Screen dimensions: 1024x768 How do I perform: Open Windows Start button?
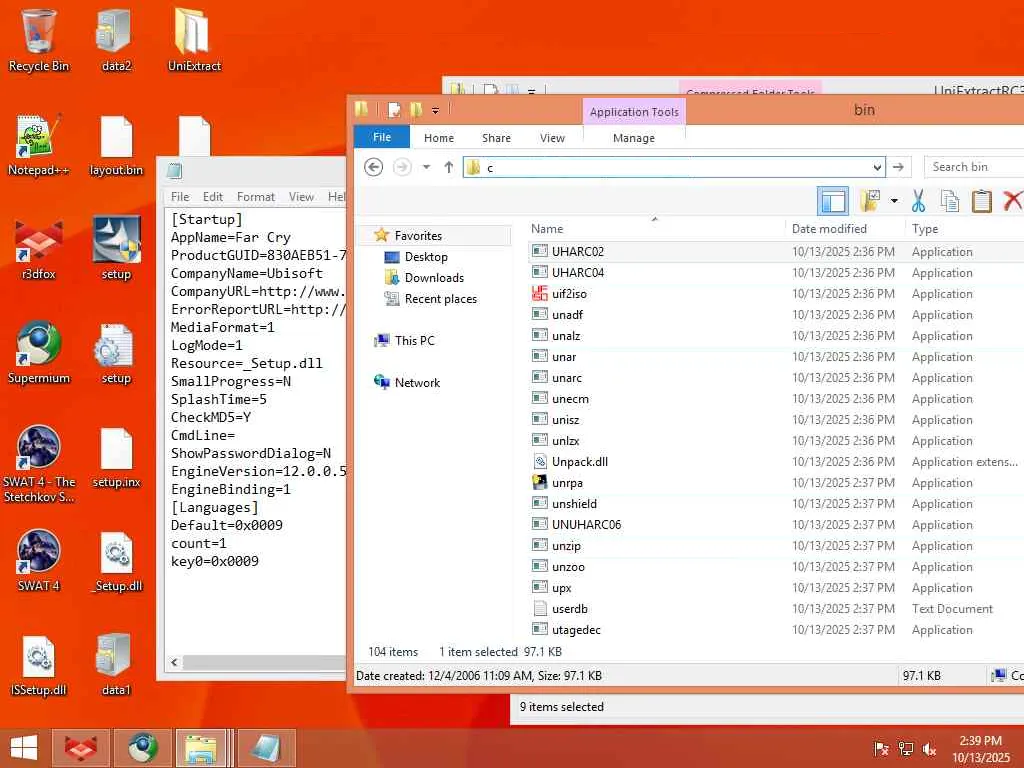pos(24,748)
